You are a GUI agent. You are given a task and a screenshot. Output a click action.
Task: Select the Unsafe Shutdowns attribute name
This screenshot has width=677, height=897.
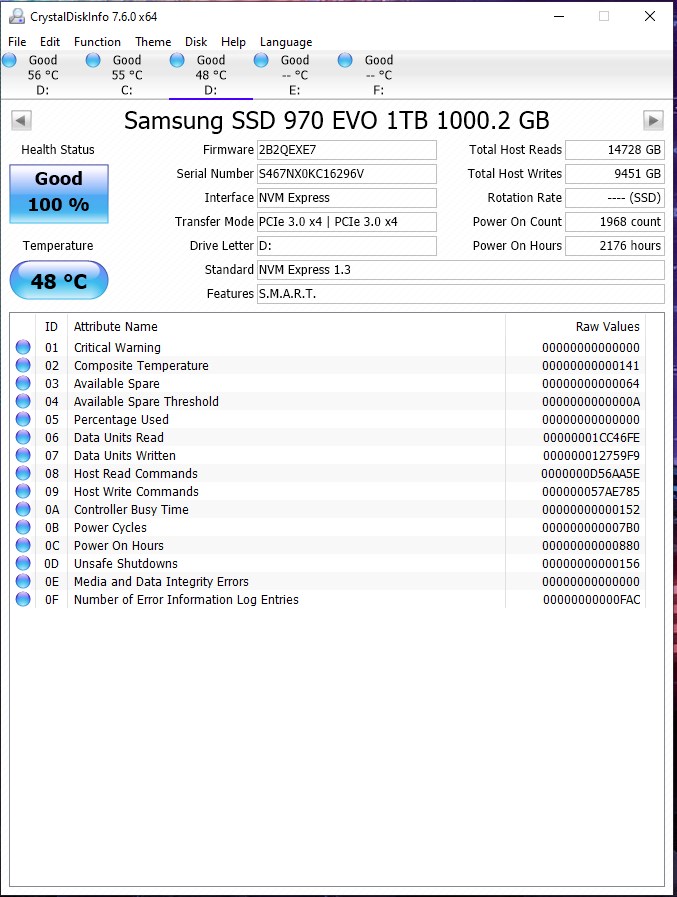pyautogui.click(x=126, y=563)
